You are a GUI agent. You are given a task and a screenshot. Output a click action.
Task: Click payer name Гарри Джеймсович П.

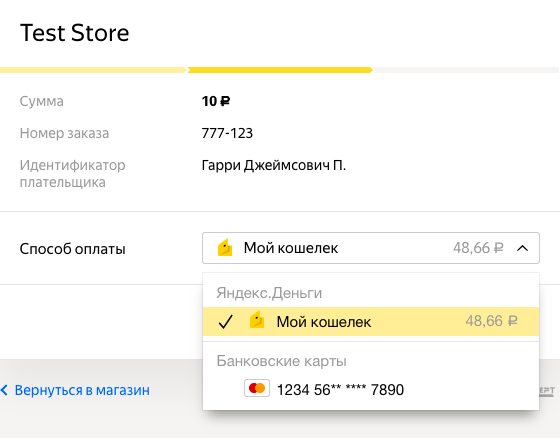point(274,165)
